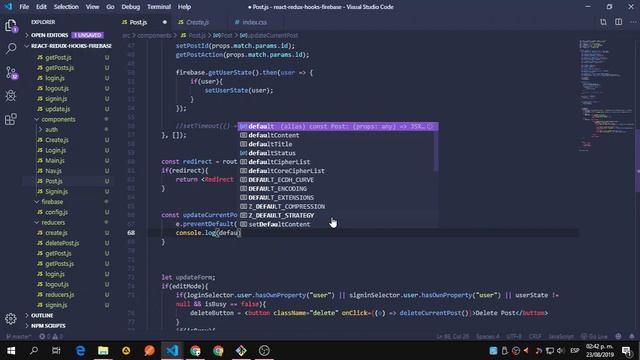Click the Go Live status bar button

coord(594,337)
